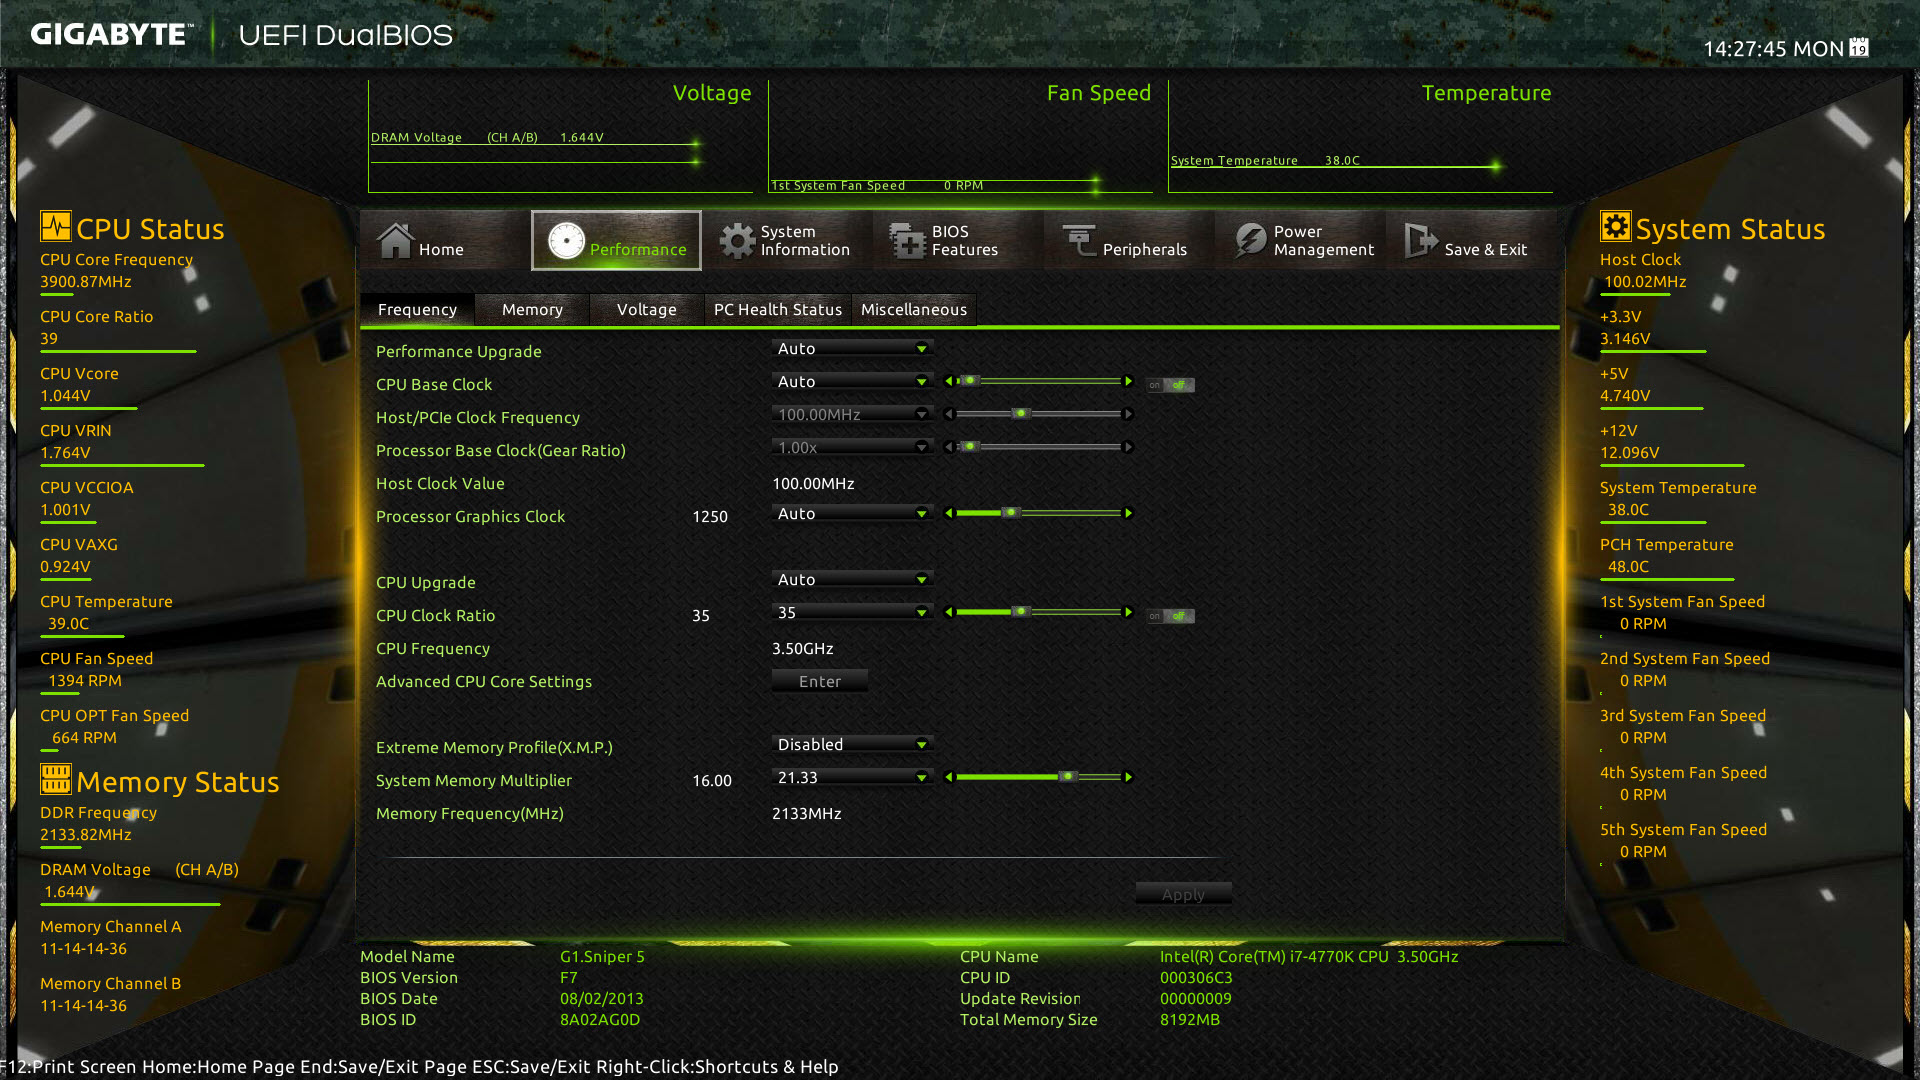The width and height of the screenshot is (1920, 1080).
Task: Click System Memory Multiplier slider left arrow
Action: pos(948,777)
